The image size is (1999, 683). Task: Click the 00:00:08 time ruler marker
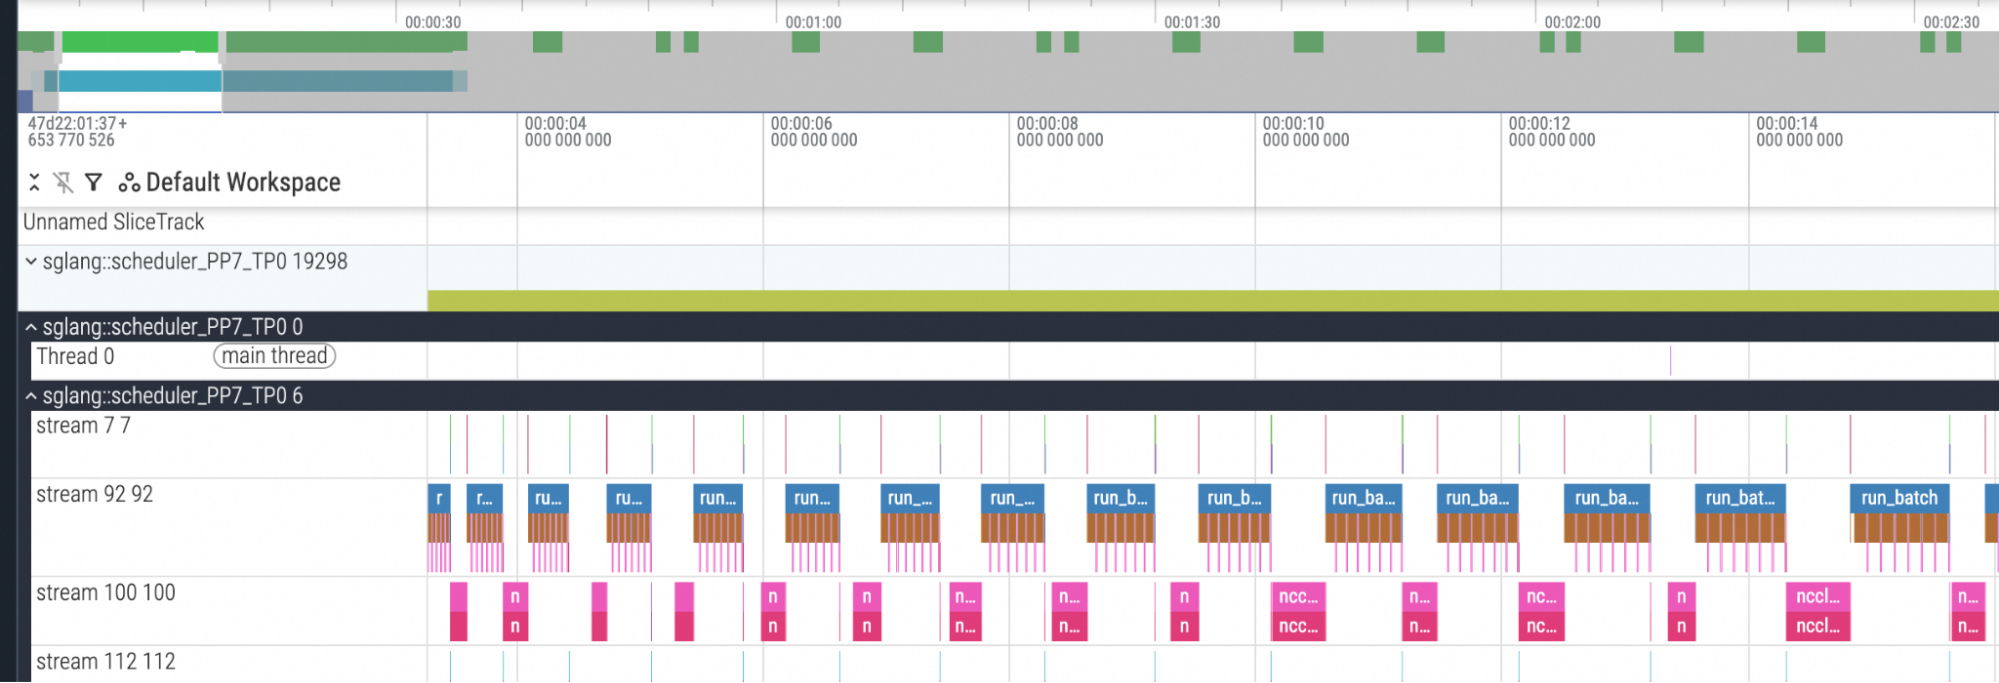click(x=1047, y=131)
